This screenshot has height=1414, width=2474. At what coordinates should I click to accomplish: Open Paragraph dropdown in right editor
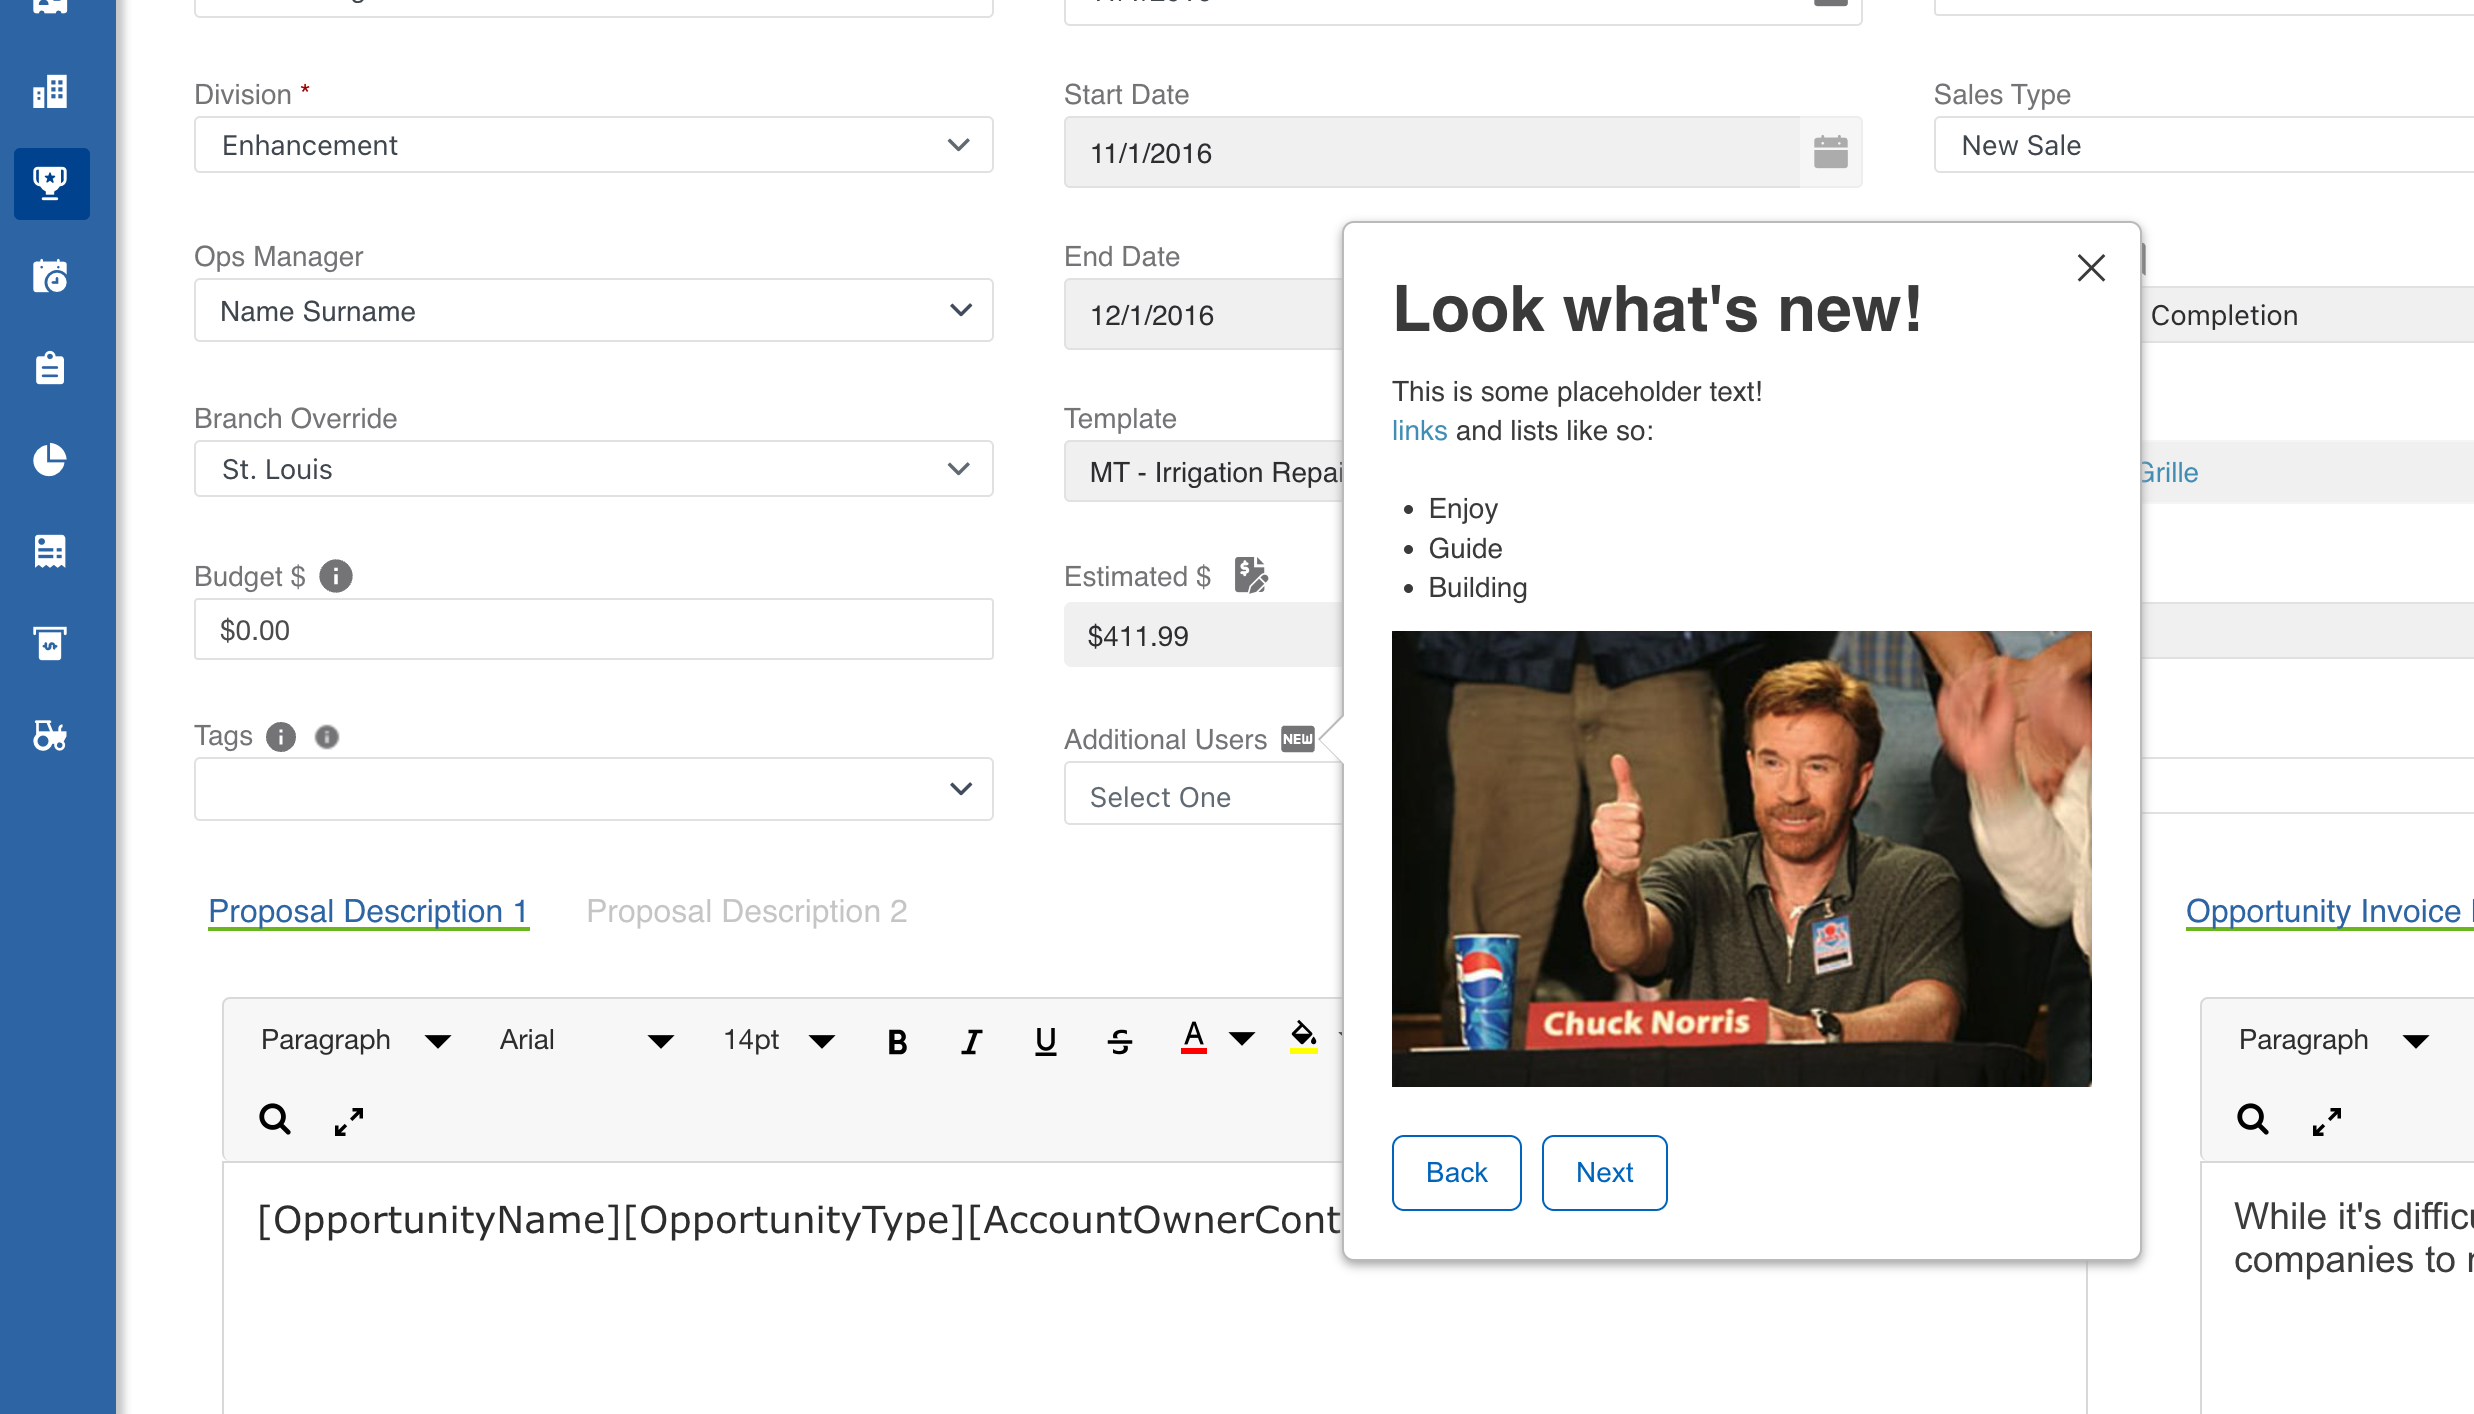click(2333, 1040)
